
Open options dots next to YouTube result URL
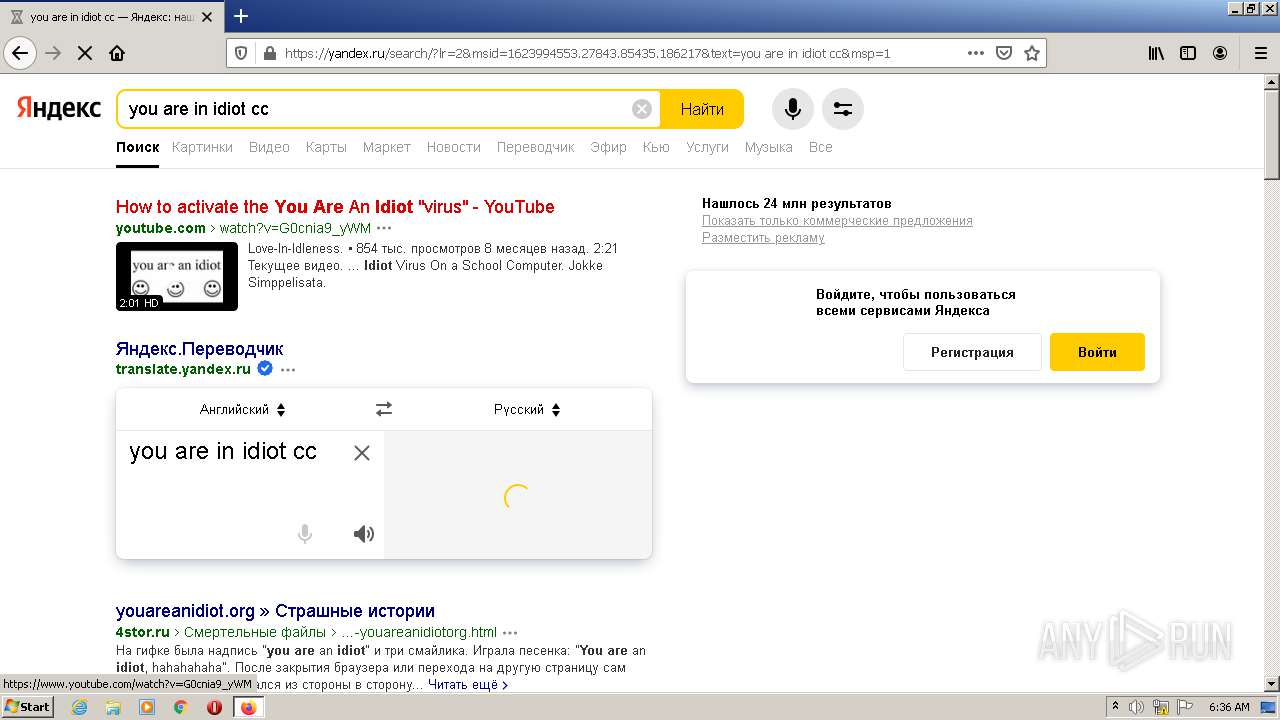(384, 228)
